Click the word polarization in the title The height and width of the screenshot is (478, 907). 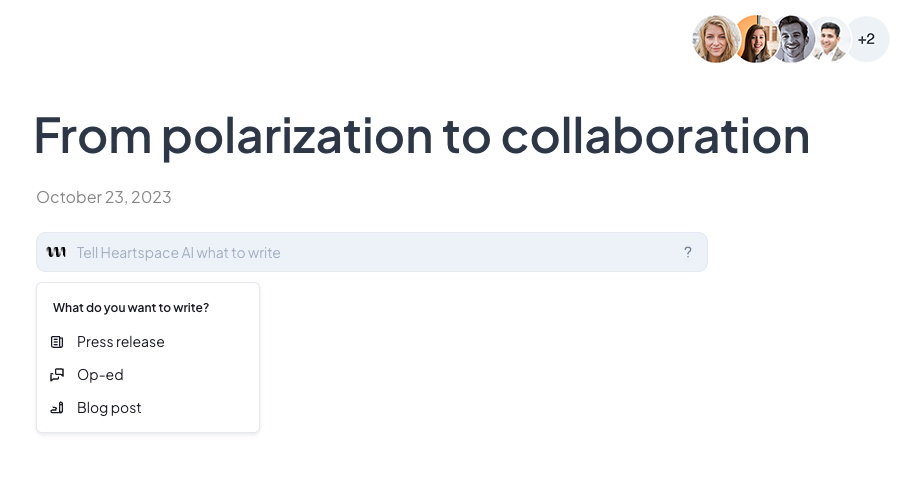296,136
